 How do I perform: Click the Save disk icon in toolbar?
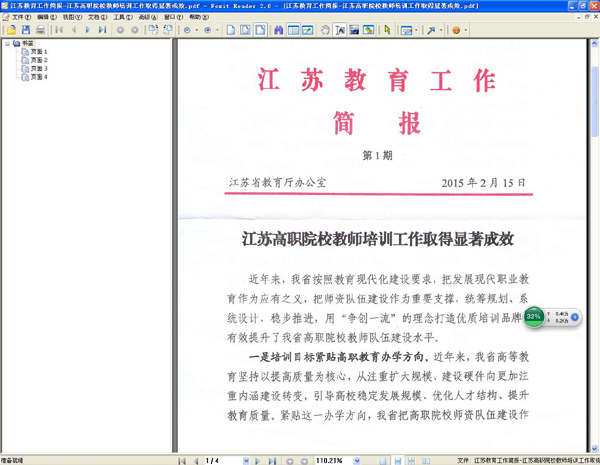(25, 30)
